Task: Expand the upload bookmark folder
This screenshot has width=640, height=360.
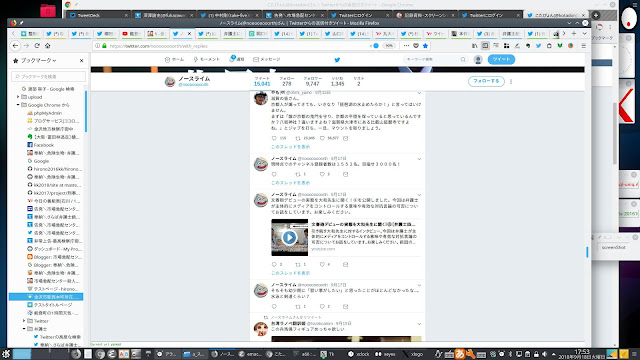Action: [x=18, y=97]
